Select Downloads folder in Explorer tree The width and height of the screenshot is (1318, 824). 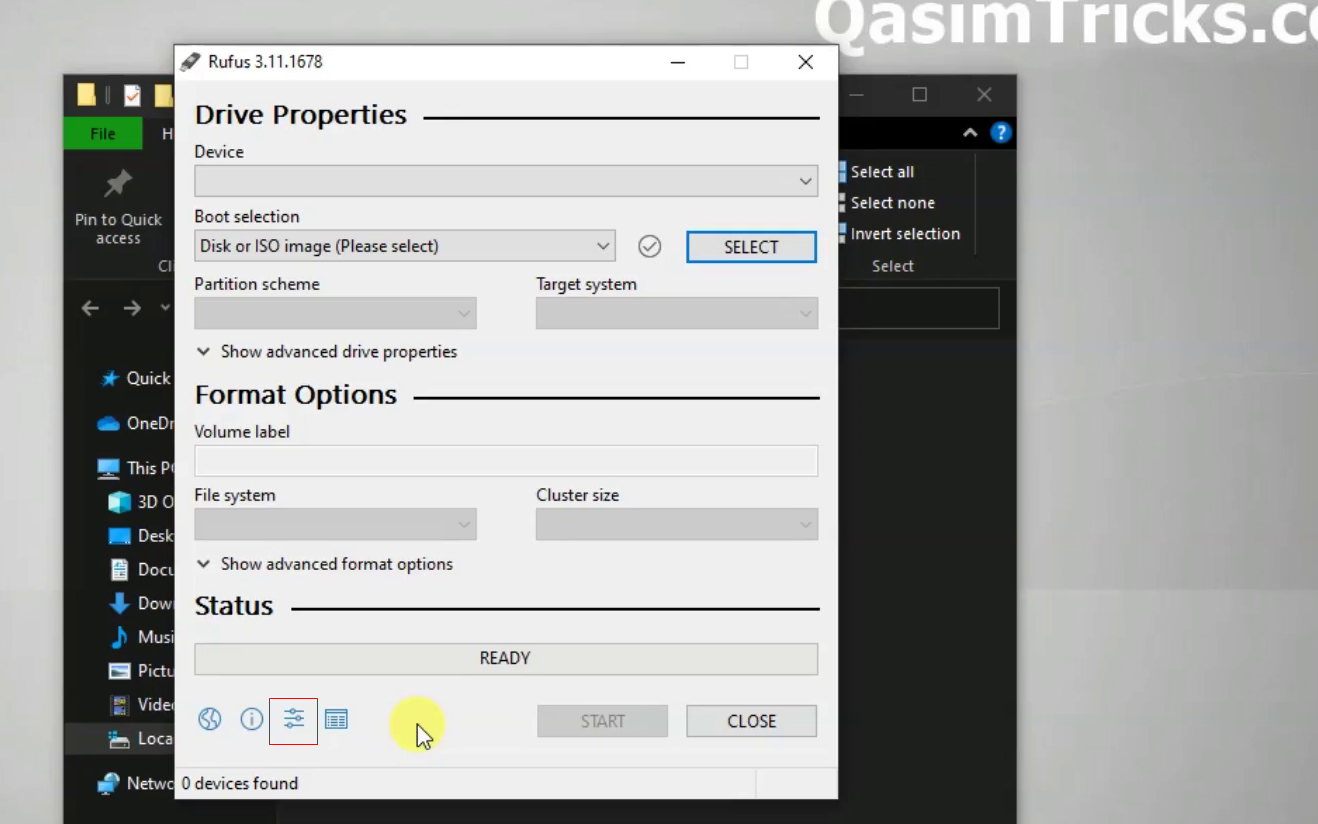tap(140, 603)
